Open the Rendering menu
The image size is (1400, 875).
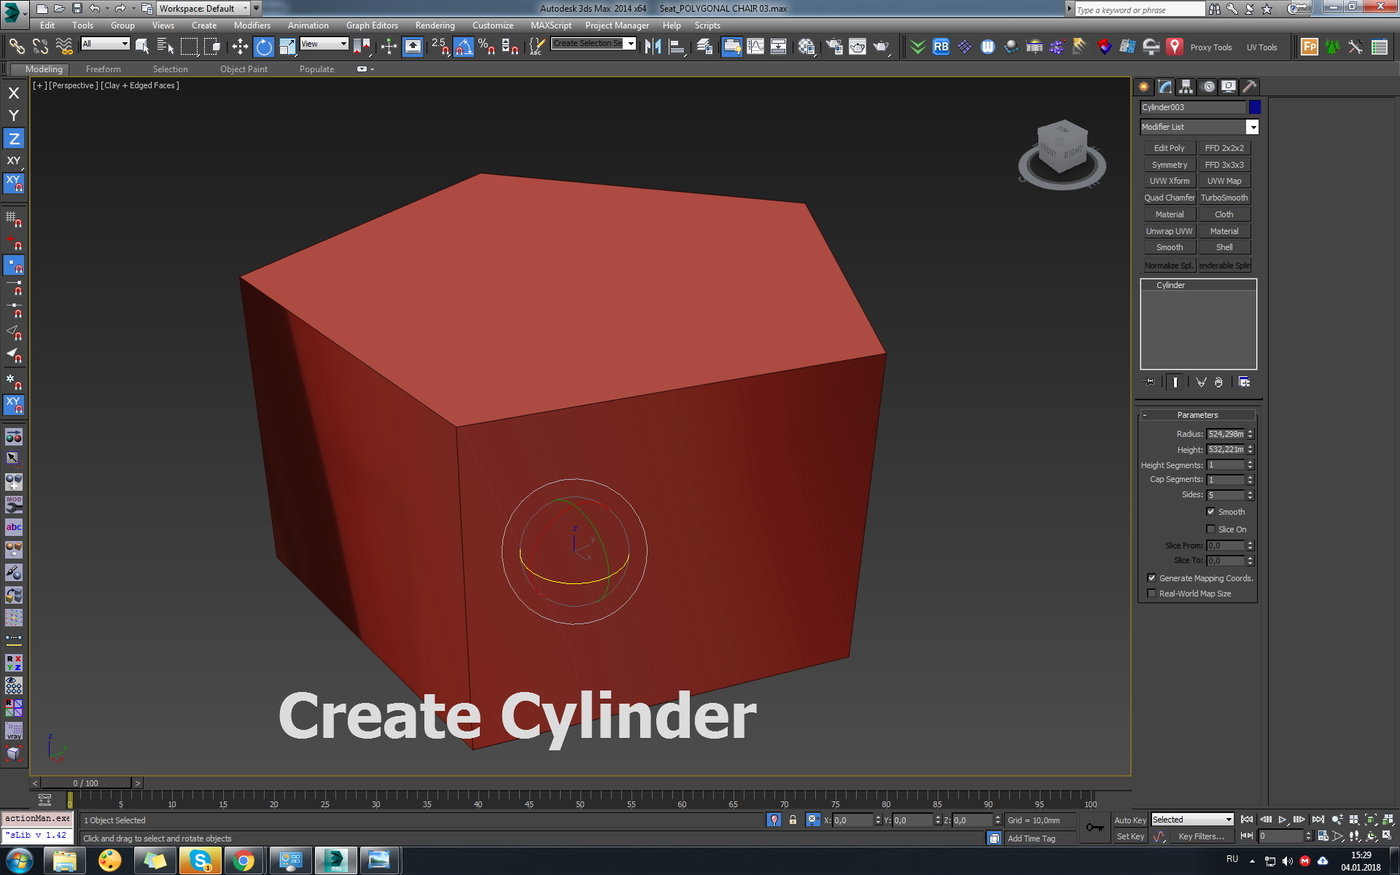[435, 25]
